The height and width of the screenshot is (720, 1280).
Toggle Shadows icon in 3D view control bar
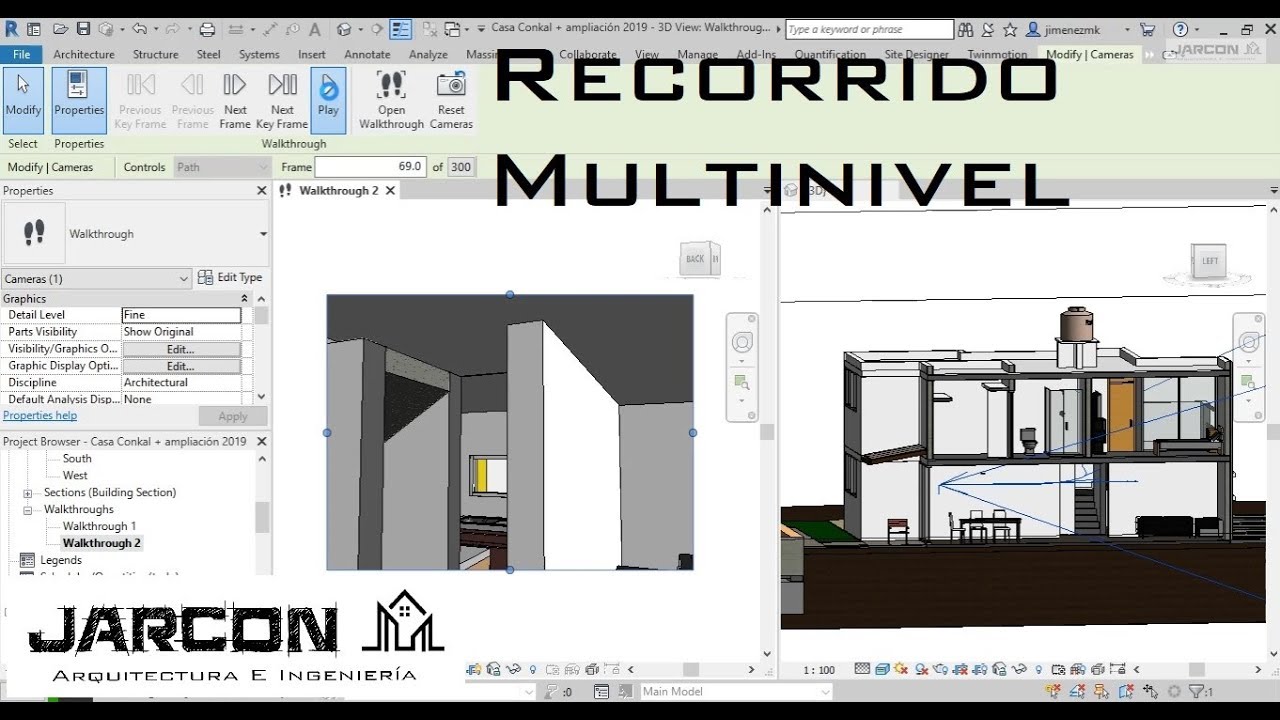[x=922, y=669]
